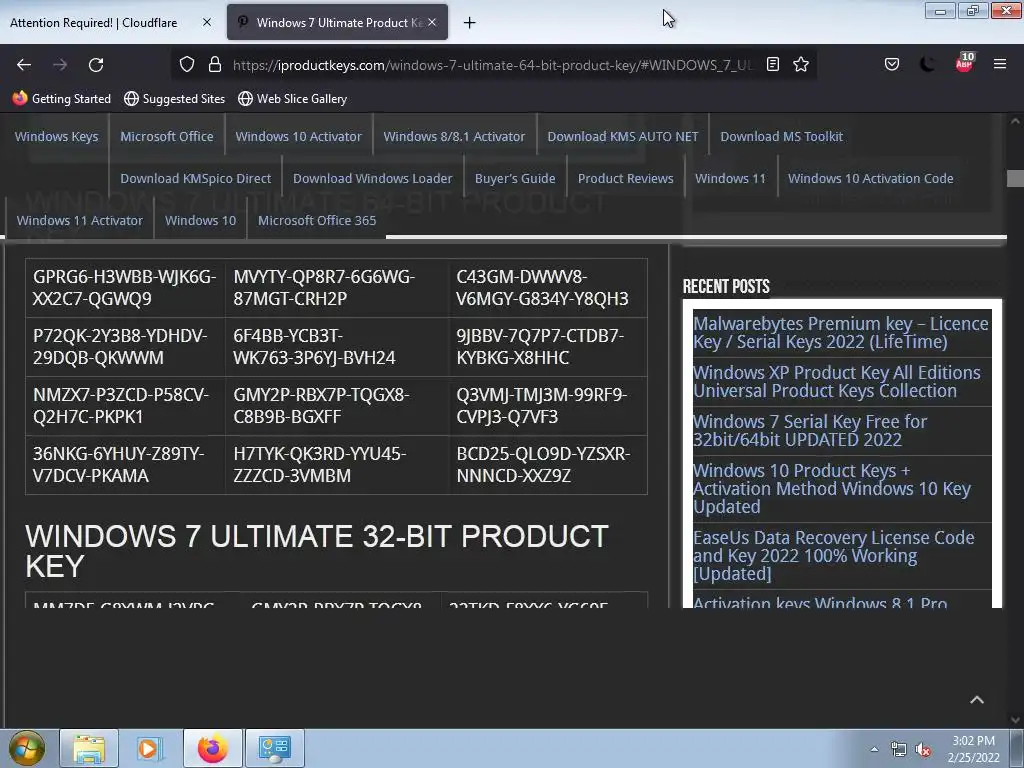Image resolution: width=1024 pixels, height=768 pixels.
Task: Click key cell 9JBBV-7Q7P7-CTDB7-KYBKG-X8HHC
Action: (x=548, y=347)
